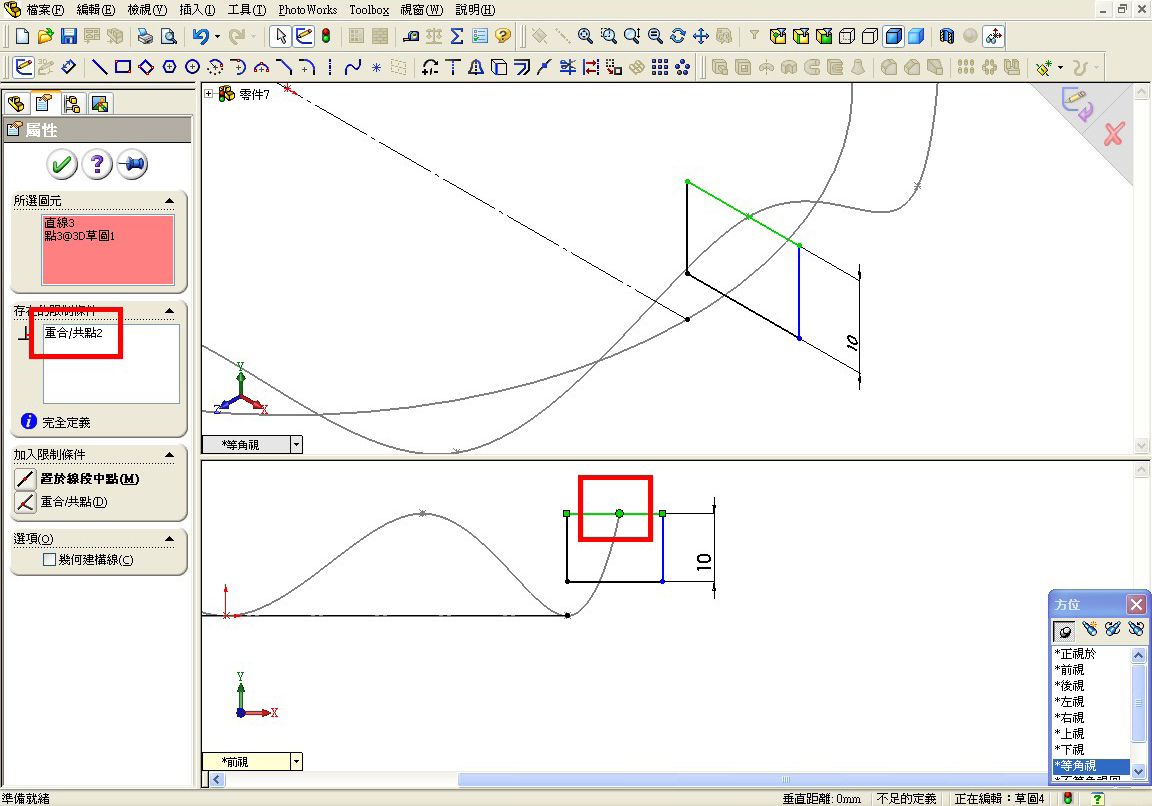Click the pushpin icon in the properties panel
This screenshot has height=806, width=1152.
[132, 165]
